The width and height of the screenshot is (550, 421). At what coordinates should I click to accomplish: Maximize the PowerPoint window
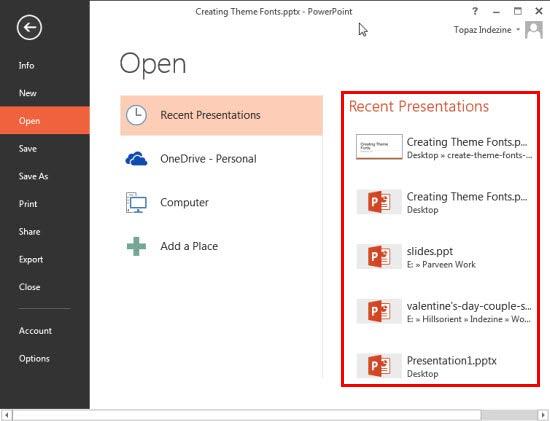pos(517,11)
